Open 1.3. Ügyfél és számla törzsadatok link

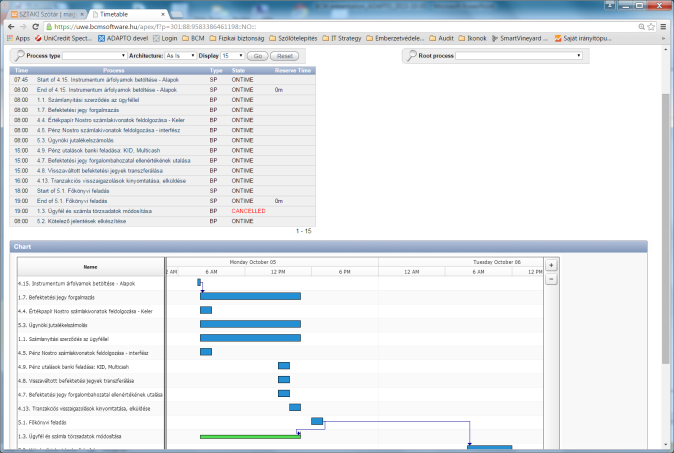[94, 211]
